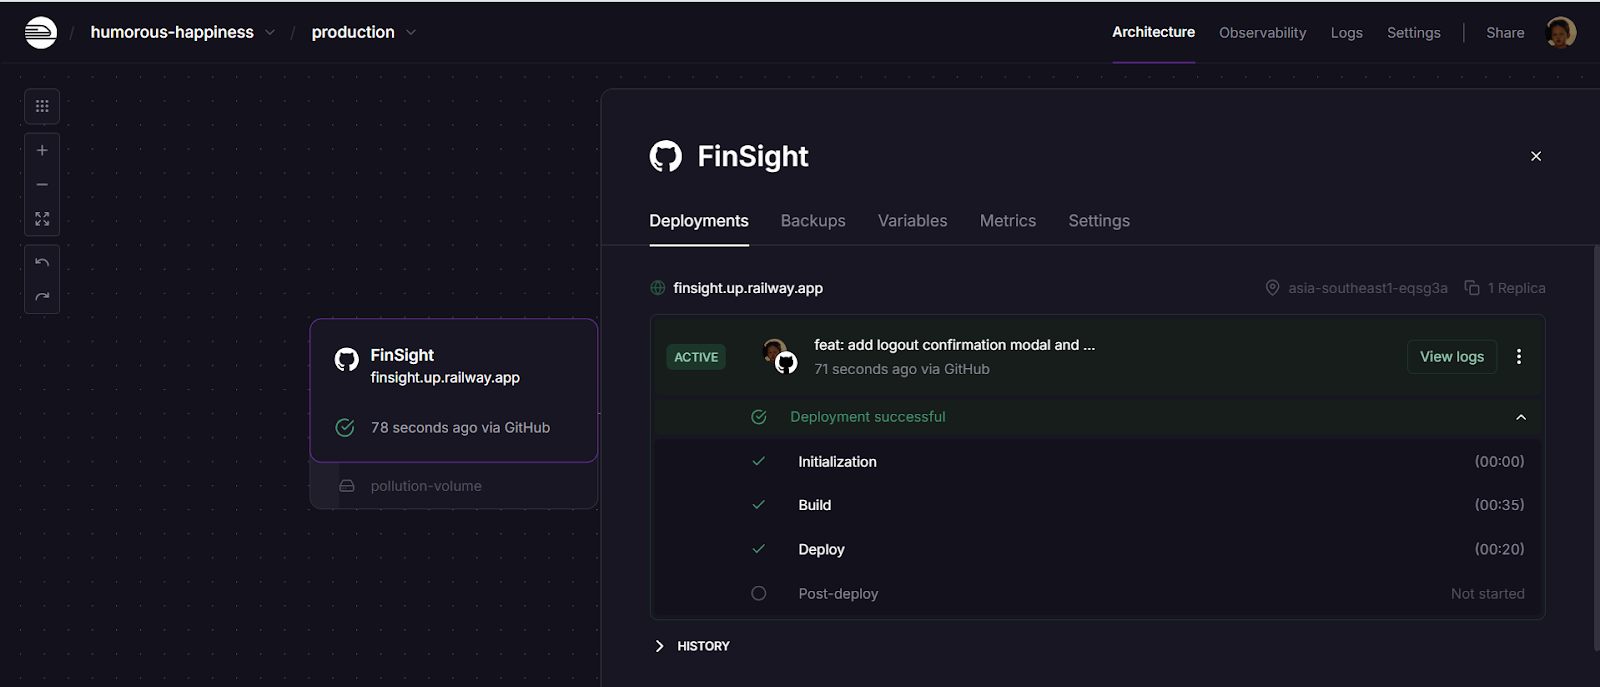Click the Initialization step row label

pyautogui.click(x=837, y=462)
